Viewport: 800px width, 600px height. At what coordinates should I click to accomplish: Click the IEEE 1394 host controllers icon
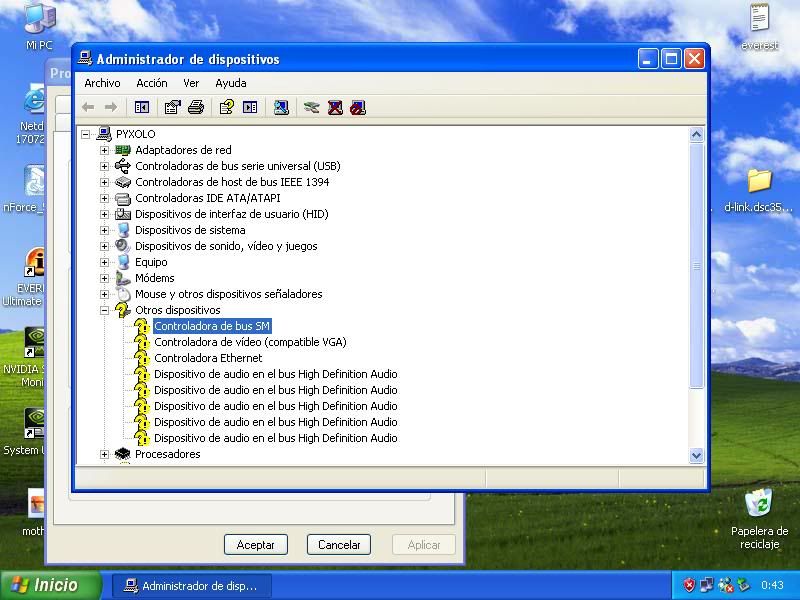tap(122, 182)
